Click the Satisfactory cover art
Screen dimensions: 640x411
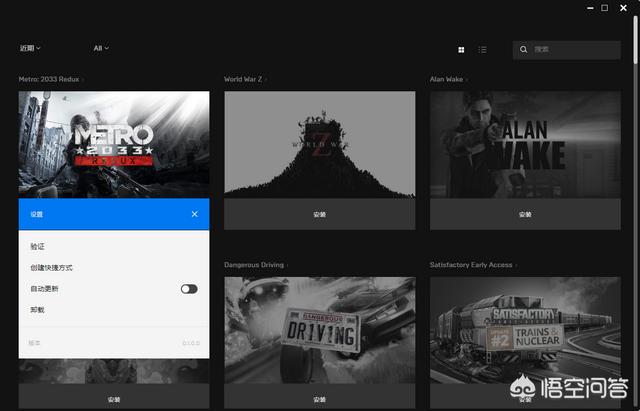pyautogui.click(x=525, y=330)
